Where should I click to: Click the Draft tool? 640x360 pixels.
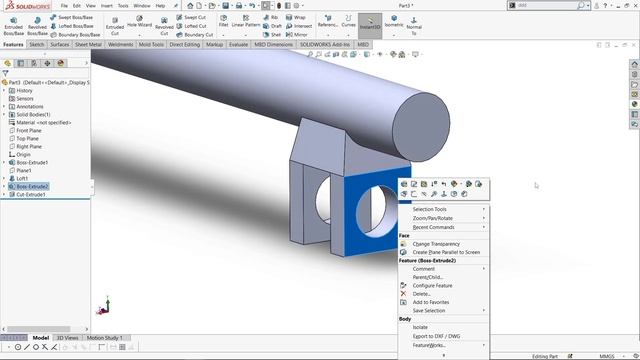tap(272, 26)
